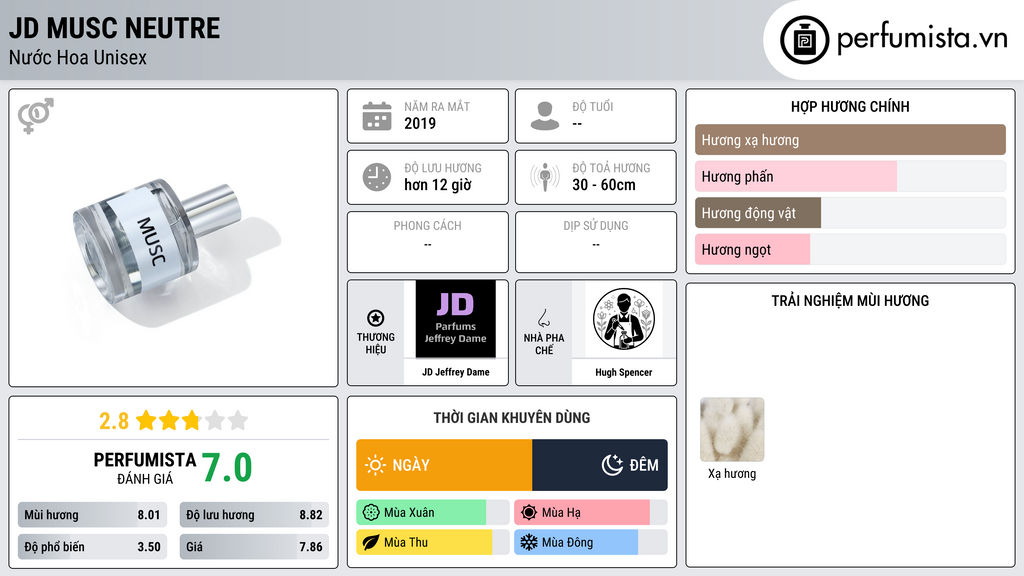Click the PERFUMISTA ĐÁNH GIÁ label
1024x576 pixels.
coord(145,468)
